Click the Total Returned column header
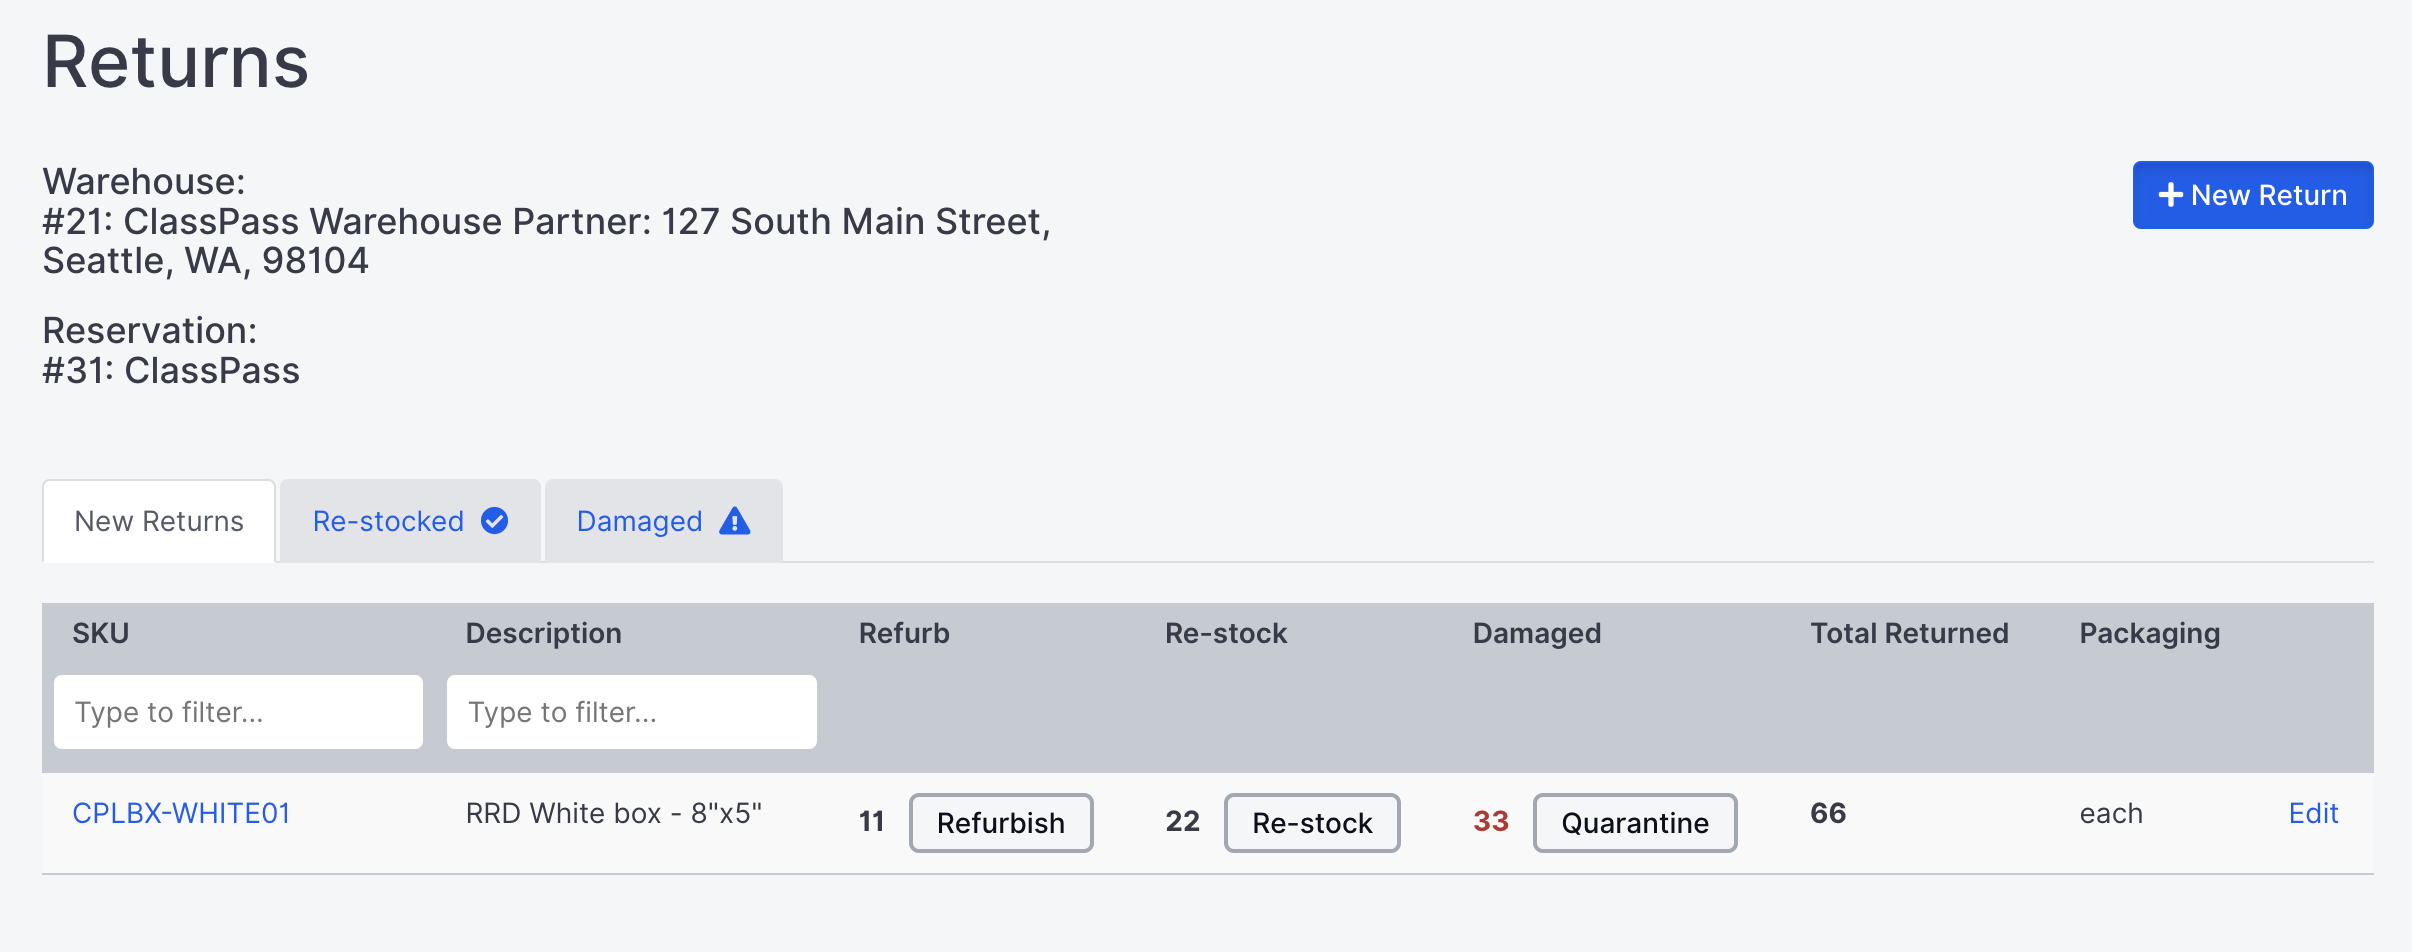The height and width of the screenshot is (952, 2412). (x=1909, y=633)
